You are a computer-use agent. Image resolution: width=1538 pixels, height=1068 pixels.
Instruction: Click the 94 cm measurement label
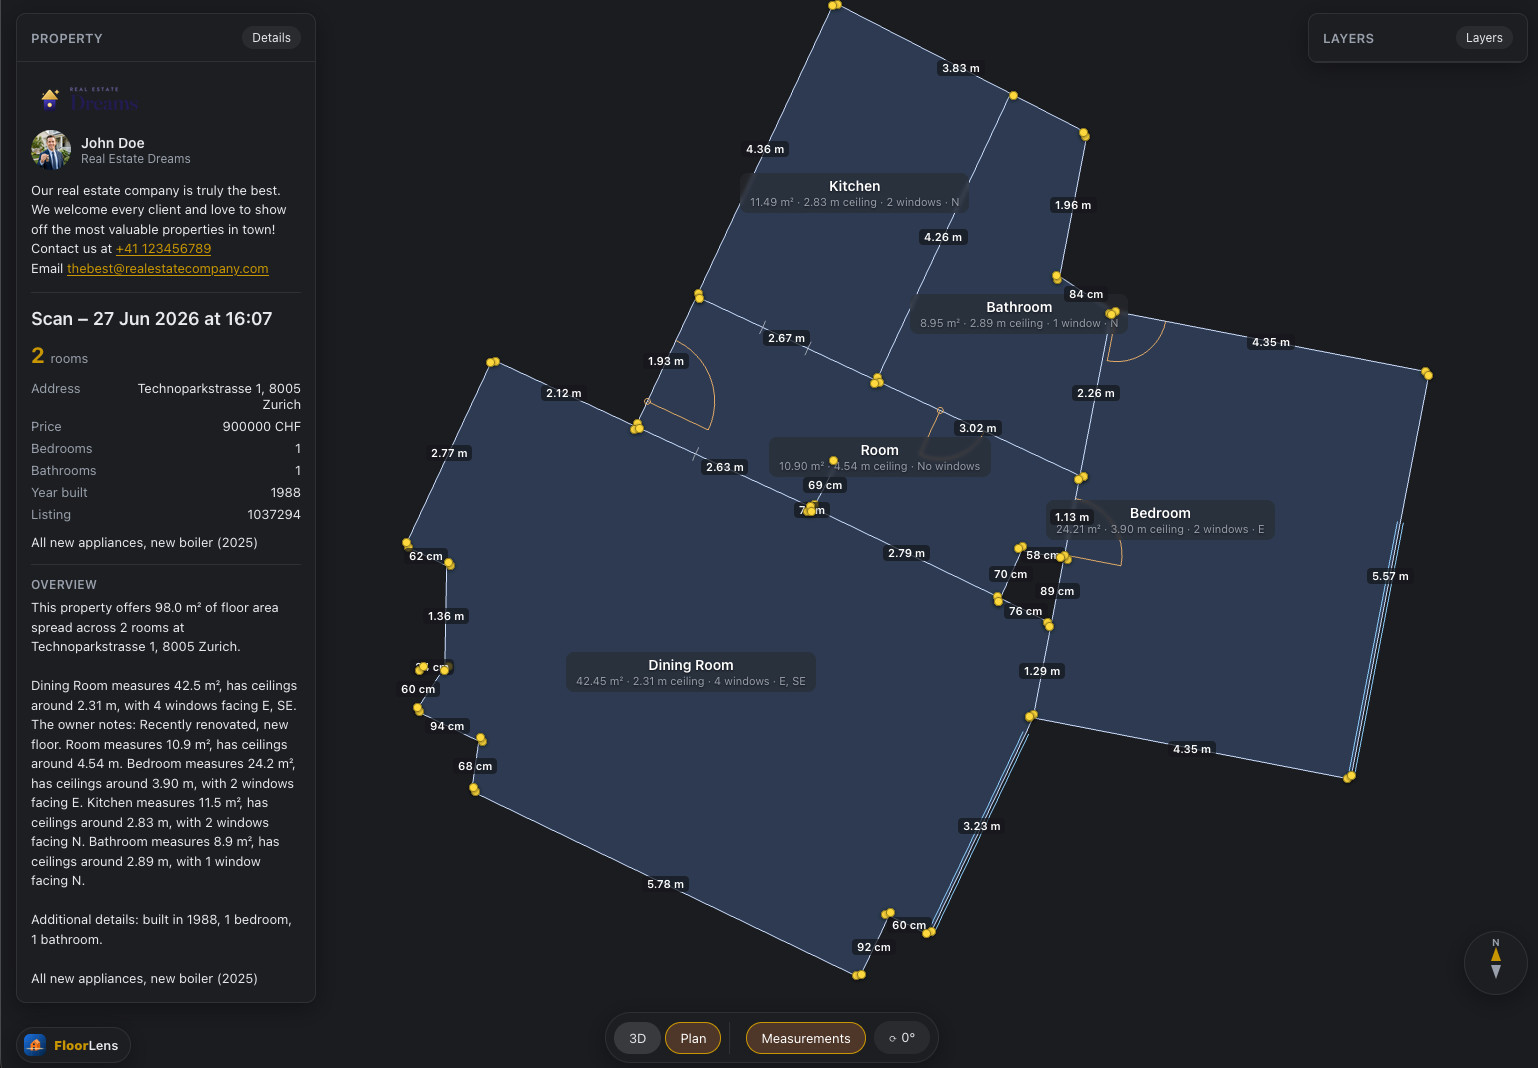447,726
